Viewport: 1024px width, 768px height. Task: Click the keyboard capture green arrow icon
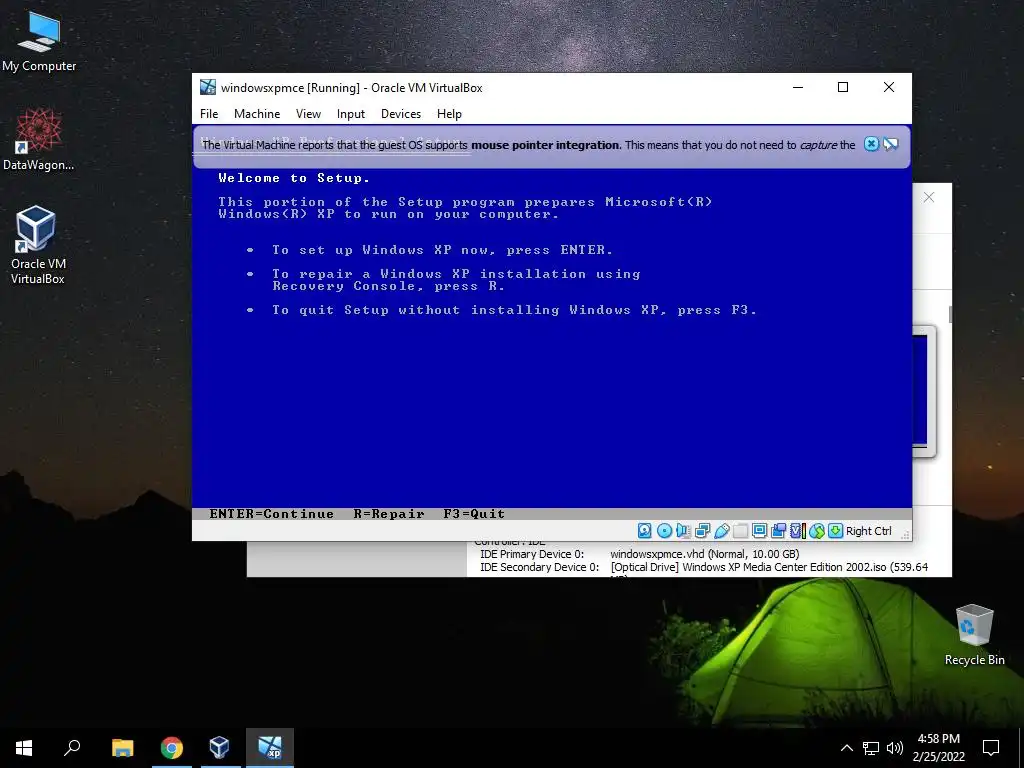[835, 531]
